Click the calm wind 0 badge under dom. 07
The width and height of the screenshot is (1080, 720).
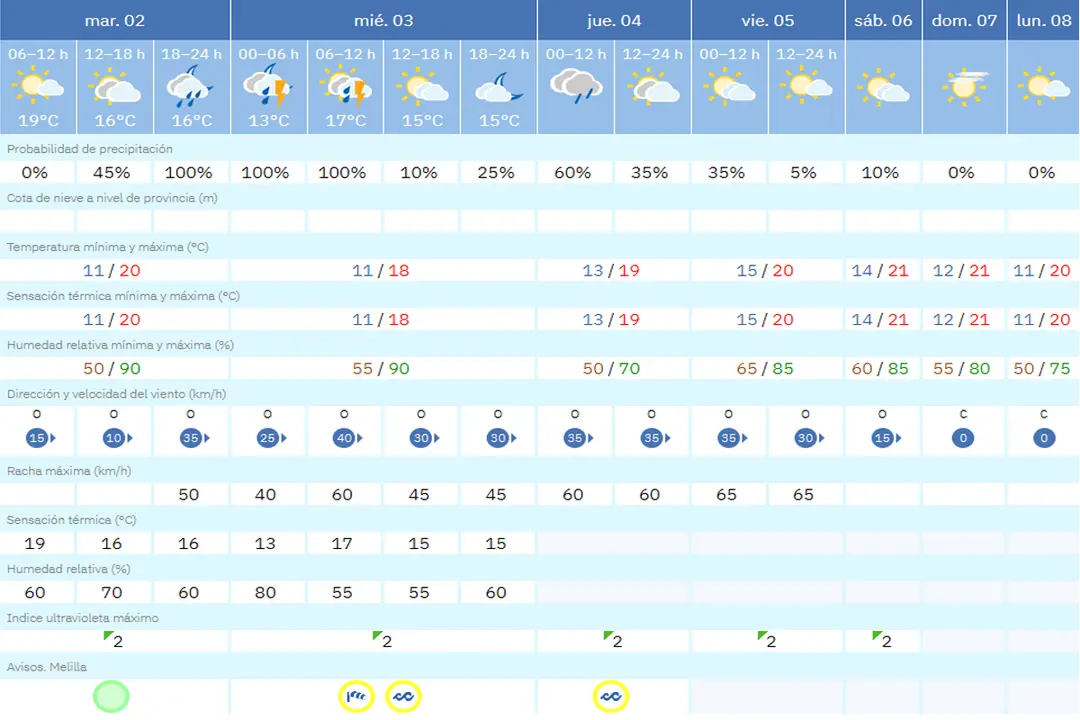963,438
